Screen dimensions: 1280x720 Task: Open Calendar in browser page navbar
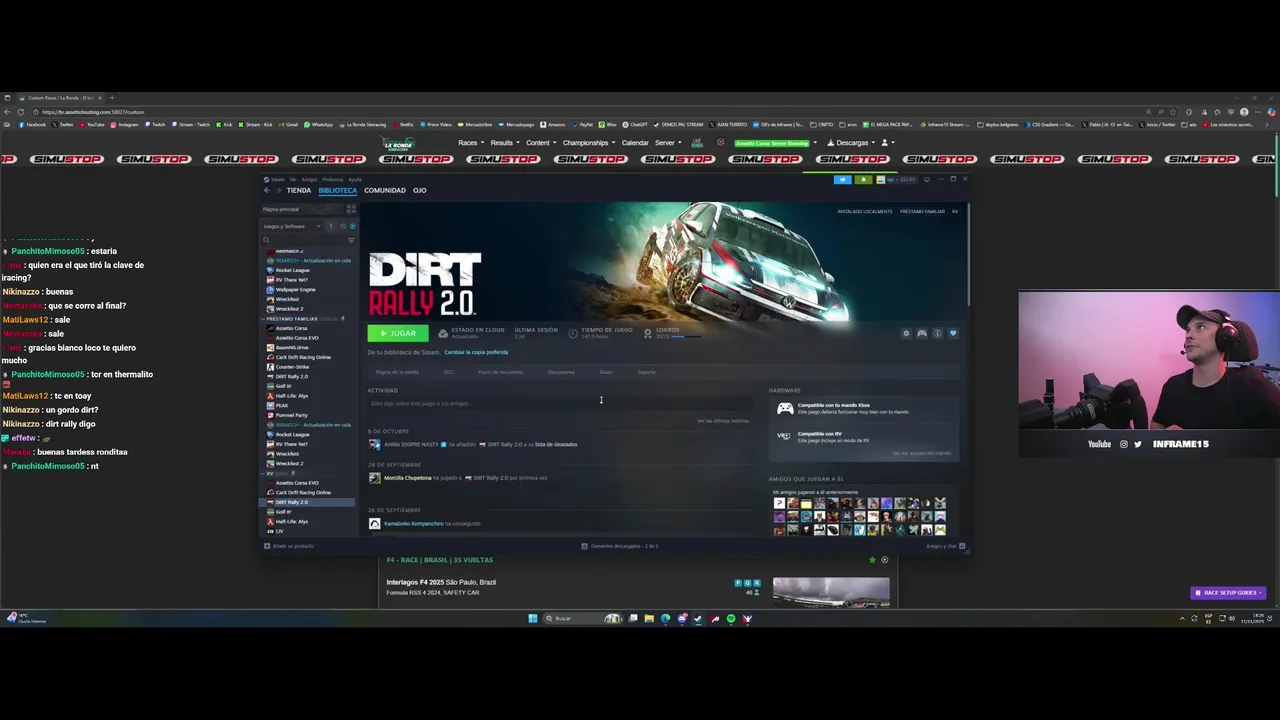tap(635, 143)
